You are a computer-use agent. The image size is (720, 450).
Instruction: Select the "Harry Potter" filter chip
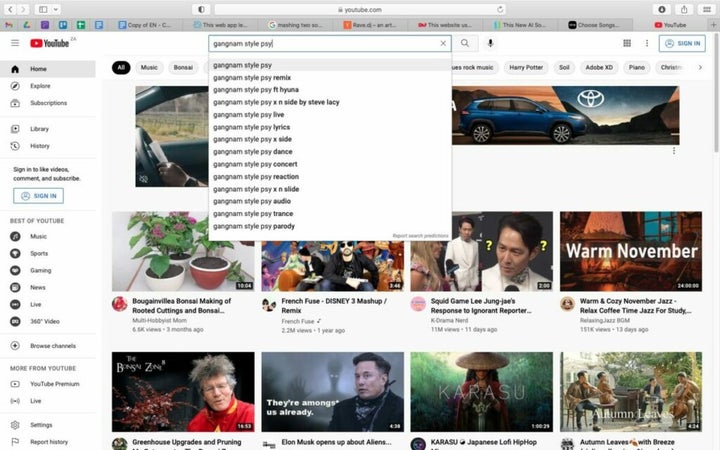pos(525,68)
